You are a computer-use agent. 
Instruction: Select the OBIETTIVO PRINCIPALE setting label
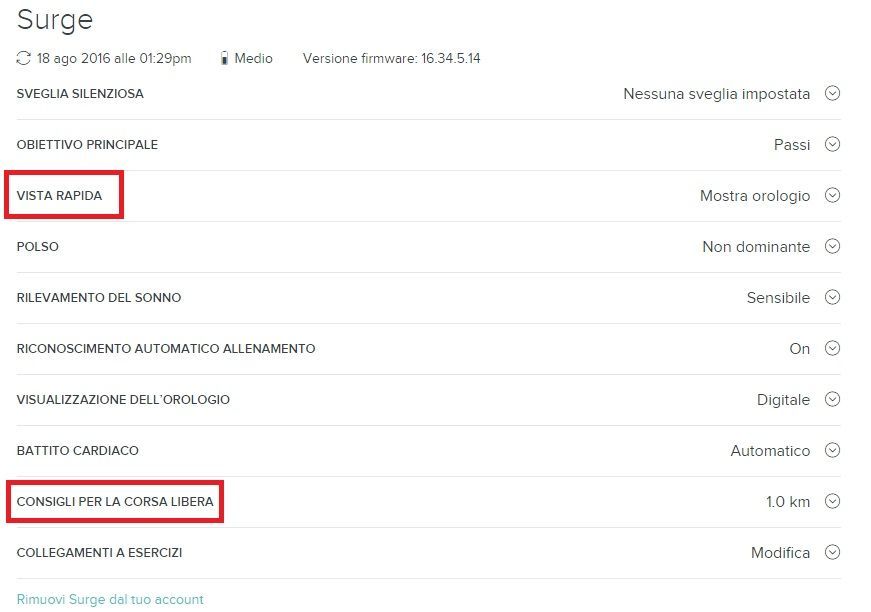pos(87,145)
